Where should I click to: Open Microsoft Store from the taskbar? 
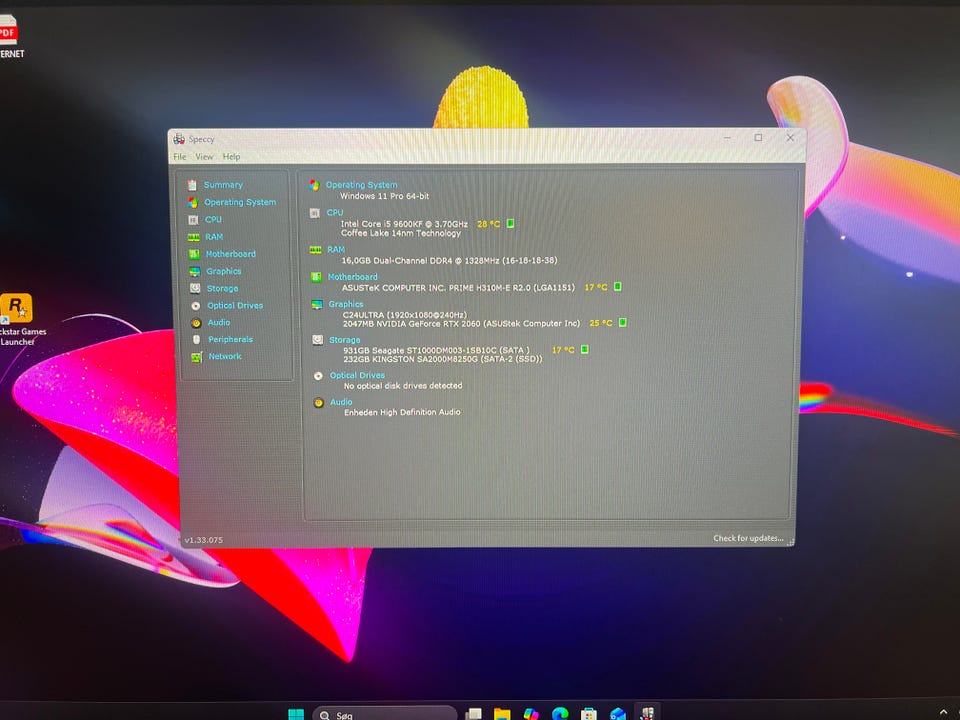pos(589,714)
